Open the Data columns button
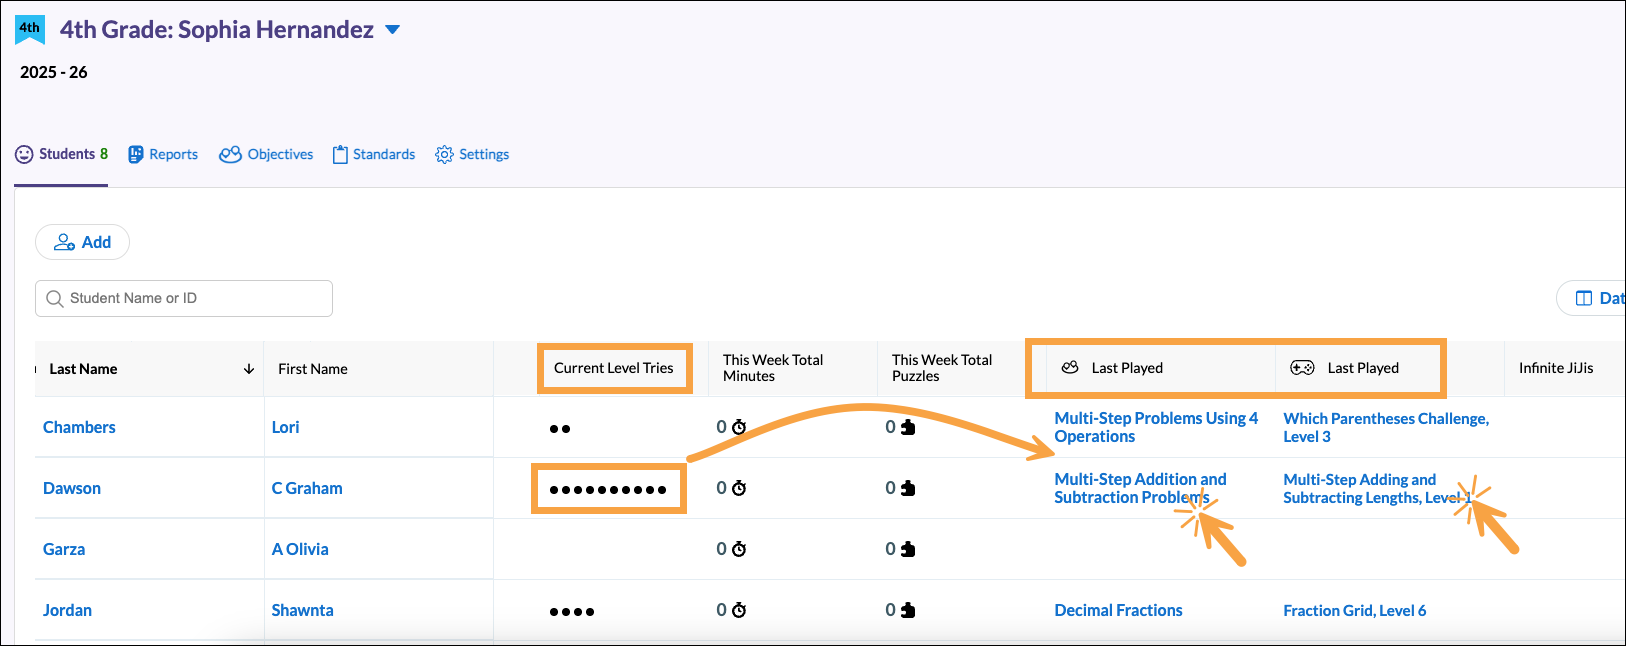This screenshot has width=1626, height=646. click(x=1595, y=298)
